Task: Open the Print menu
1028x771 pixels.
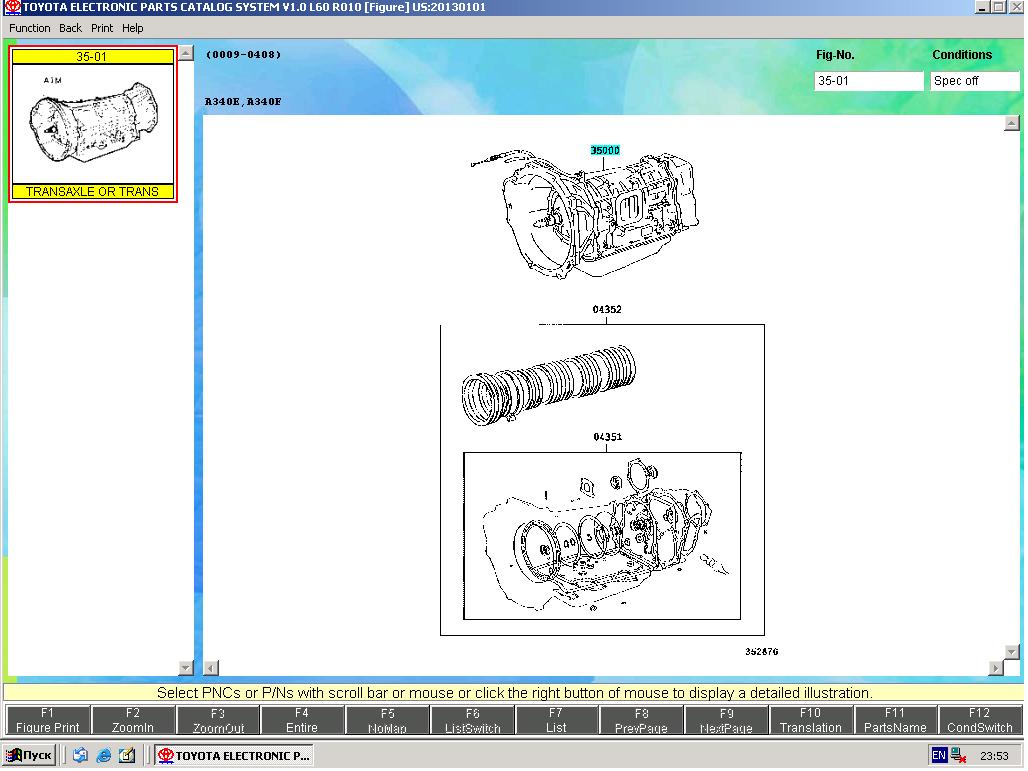Action: click(102, 28)
